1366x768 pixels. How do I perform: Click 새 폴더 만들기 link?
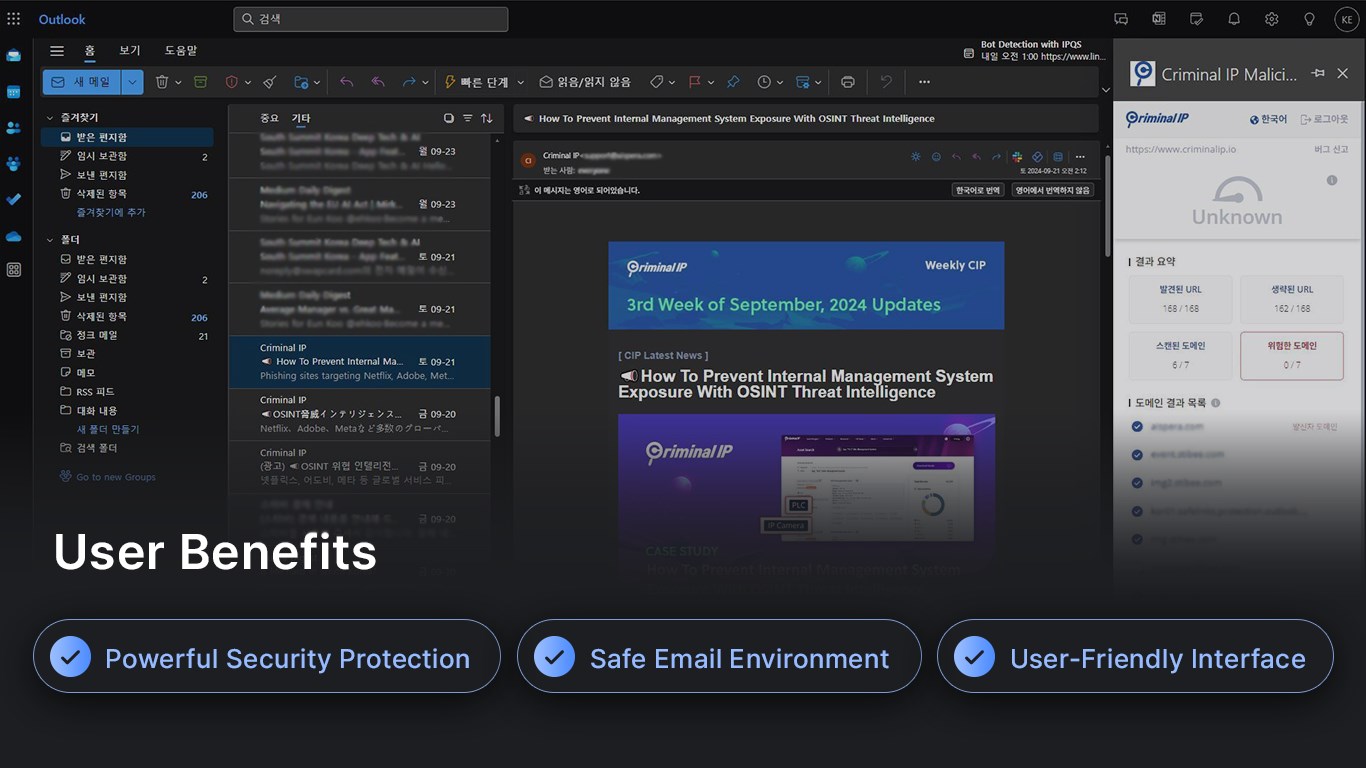coord(108,429)
